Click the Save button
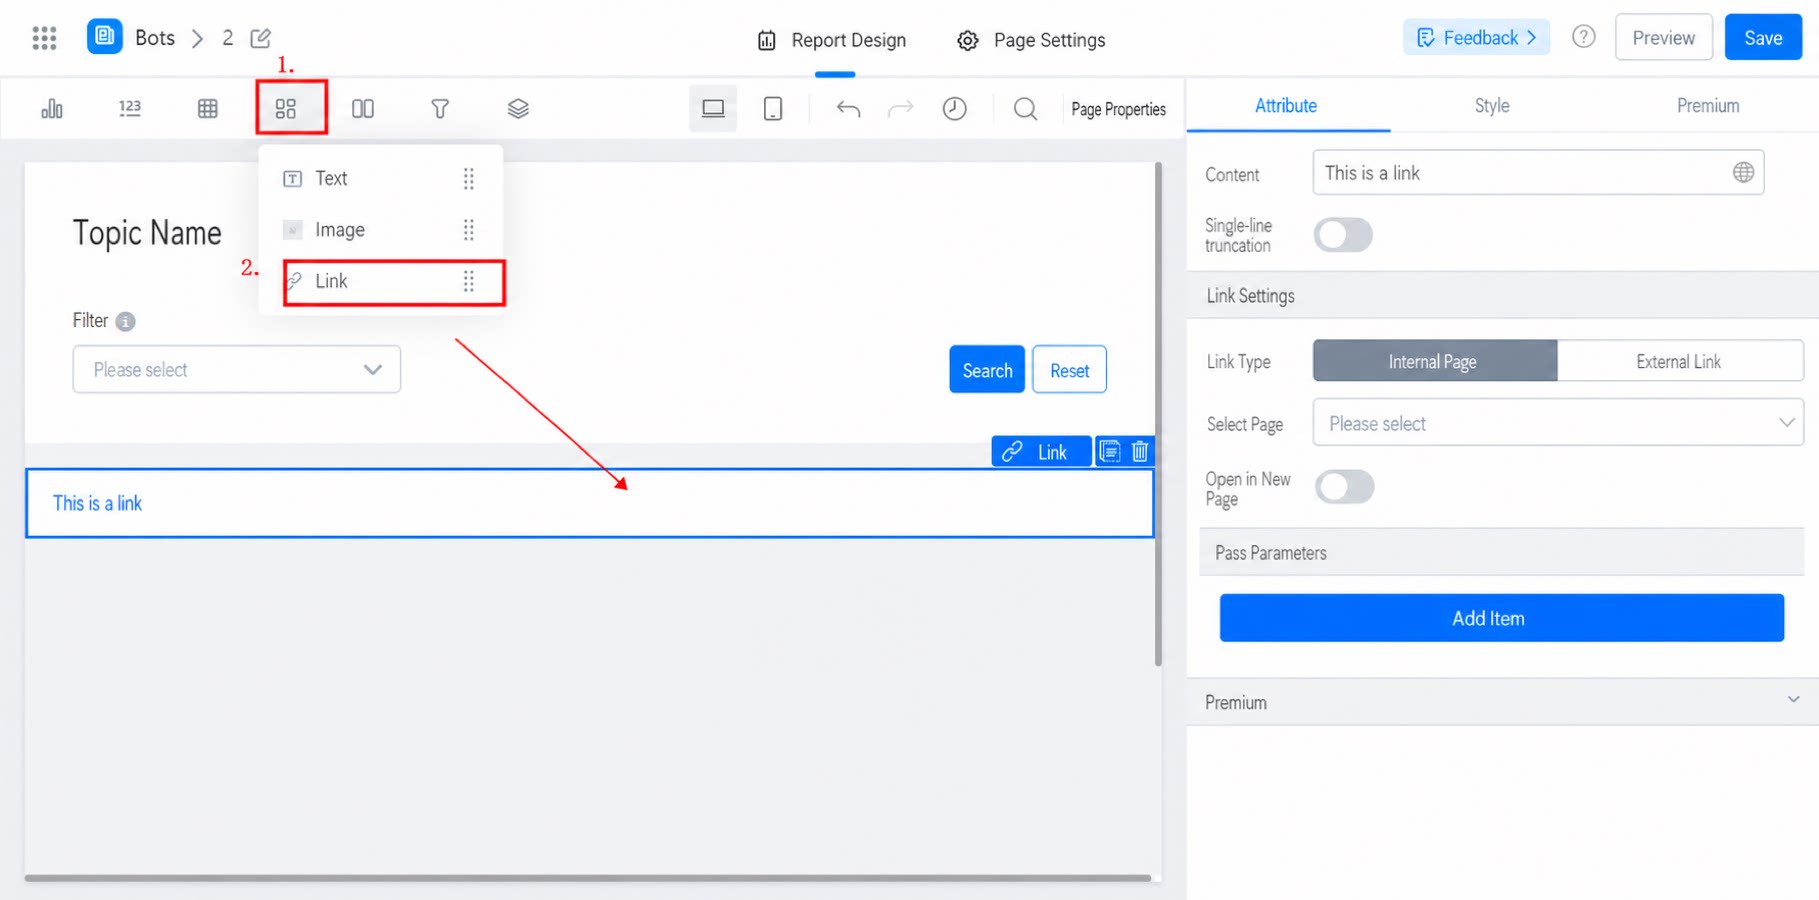 (x=1762, y=38)
